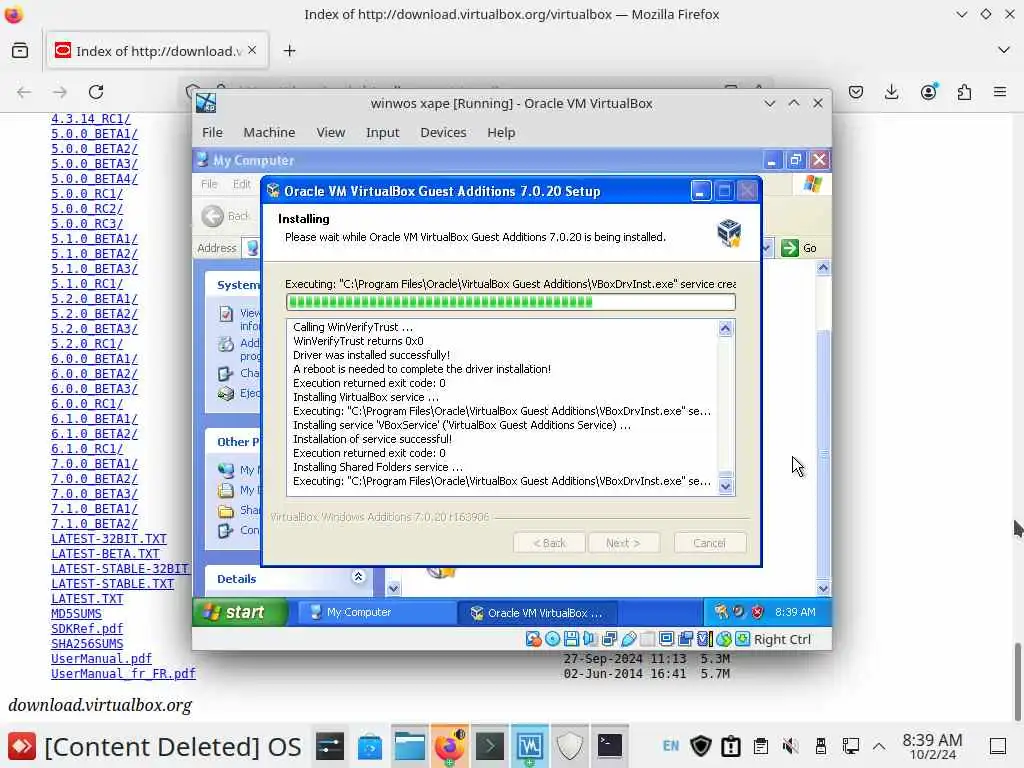
Task: Open the Devices menu in VirtualBox
Action: pyautogui.click(x=443, y=133)
